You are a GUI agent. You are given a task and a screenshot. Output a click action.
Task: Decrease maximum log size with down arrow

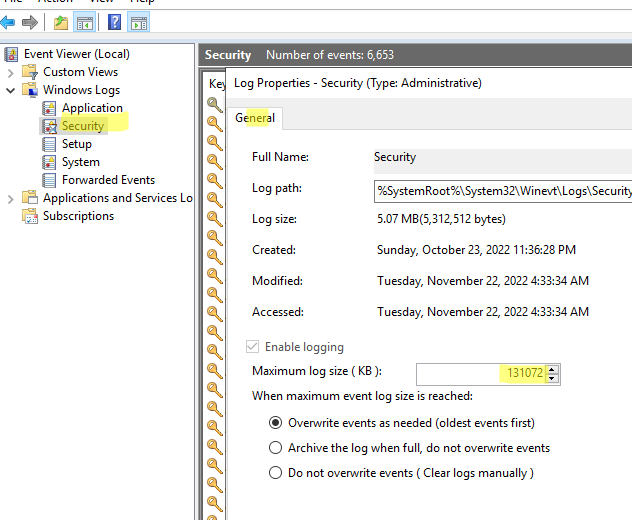click(552, 379)
